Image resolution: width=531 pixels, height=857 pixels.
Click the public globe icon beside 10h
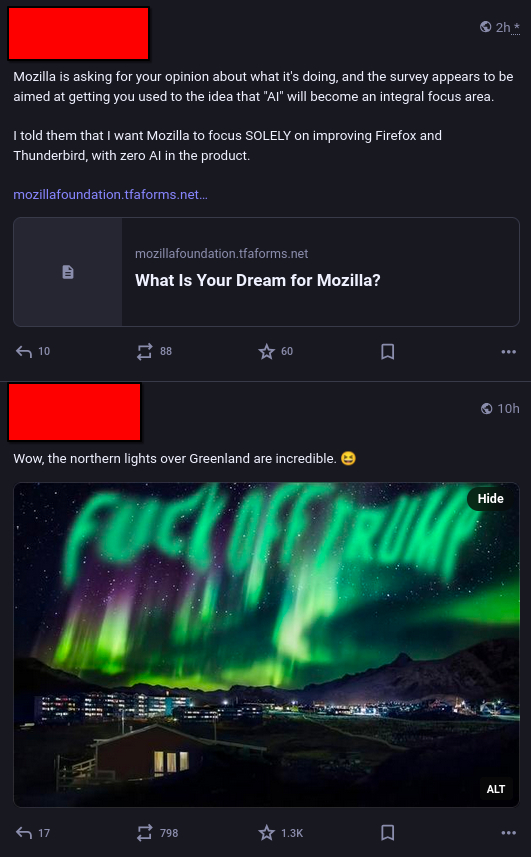click(x=486, y=408)
